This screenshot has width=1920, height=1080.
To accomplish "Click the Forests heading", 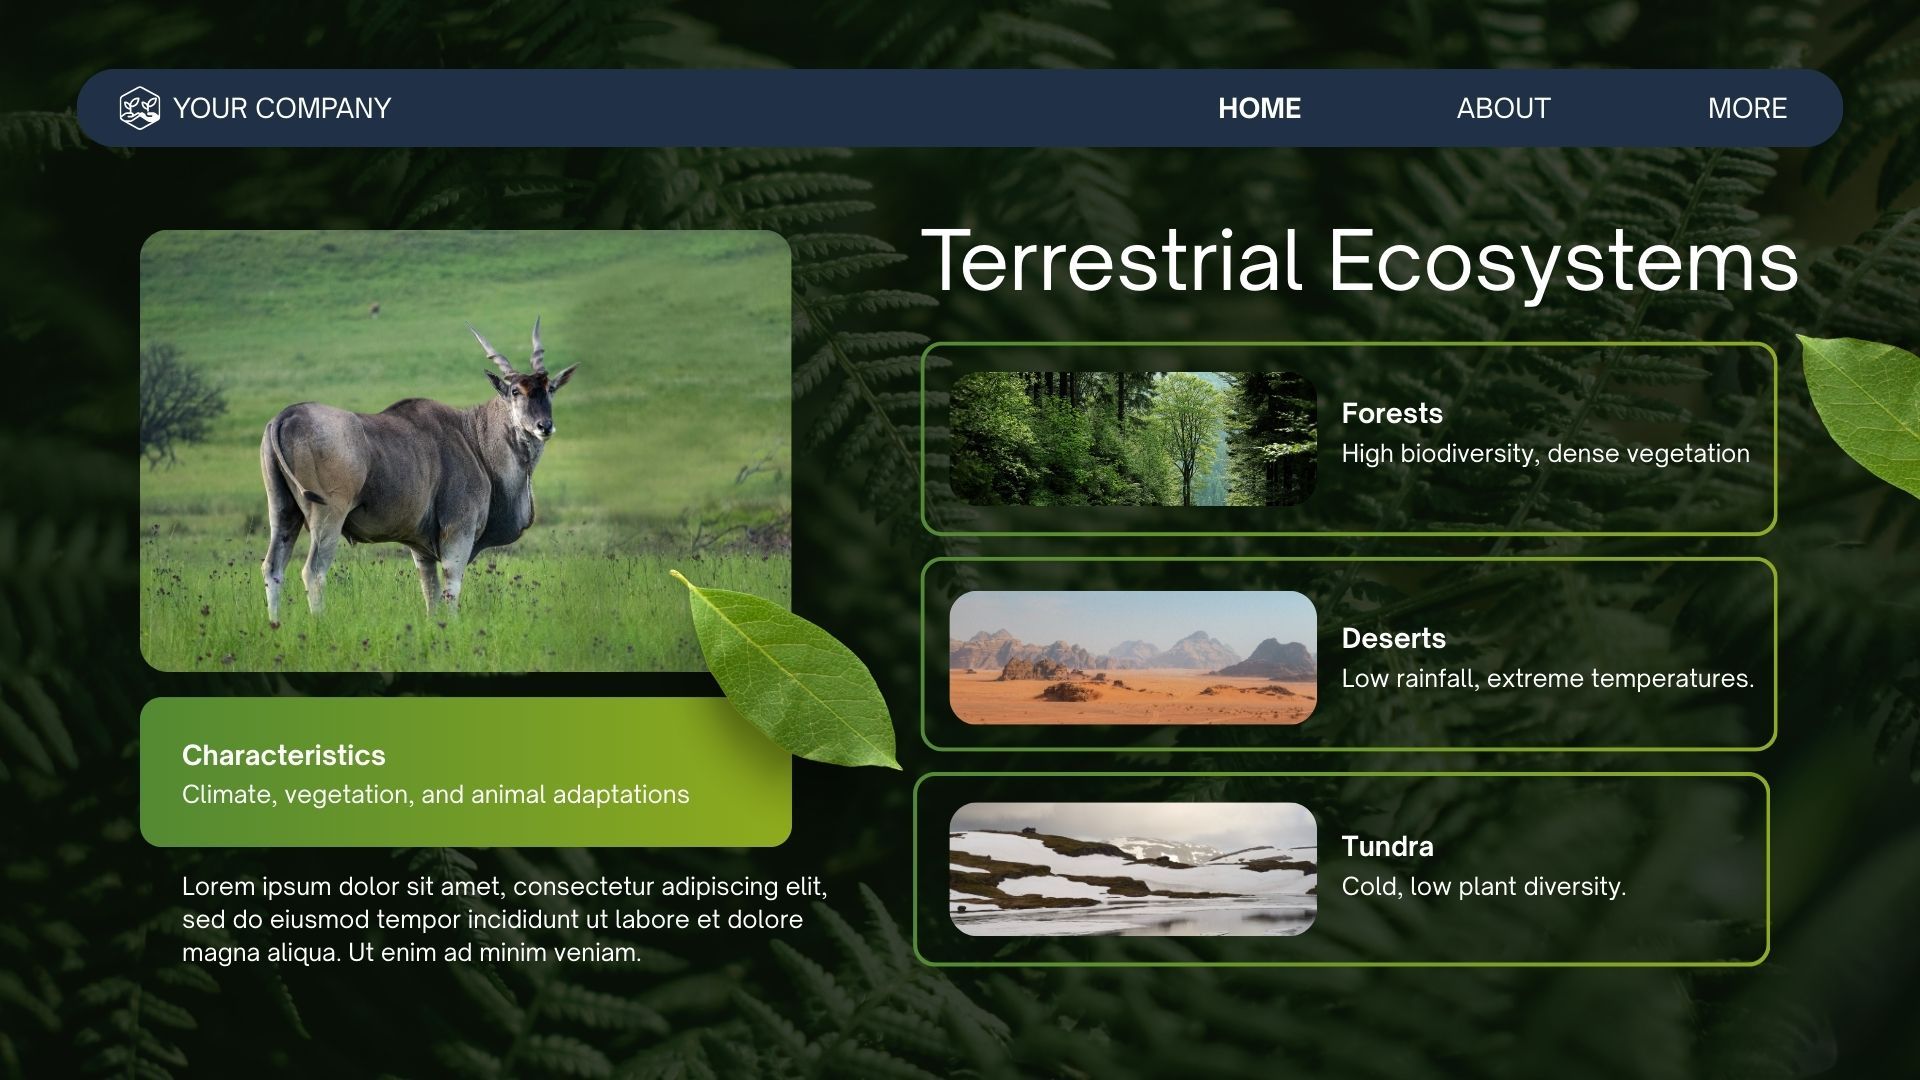I will [1391, 413].
